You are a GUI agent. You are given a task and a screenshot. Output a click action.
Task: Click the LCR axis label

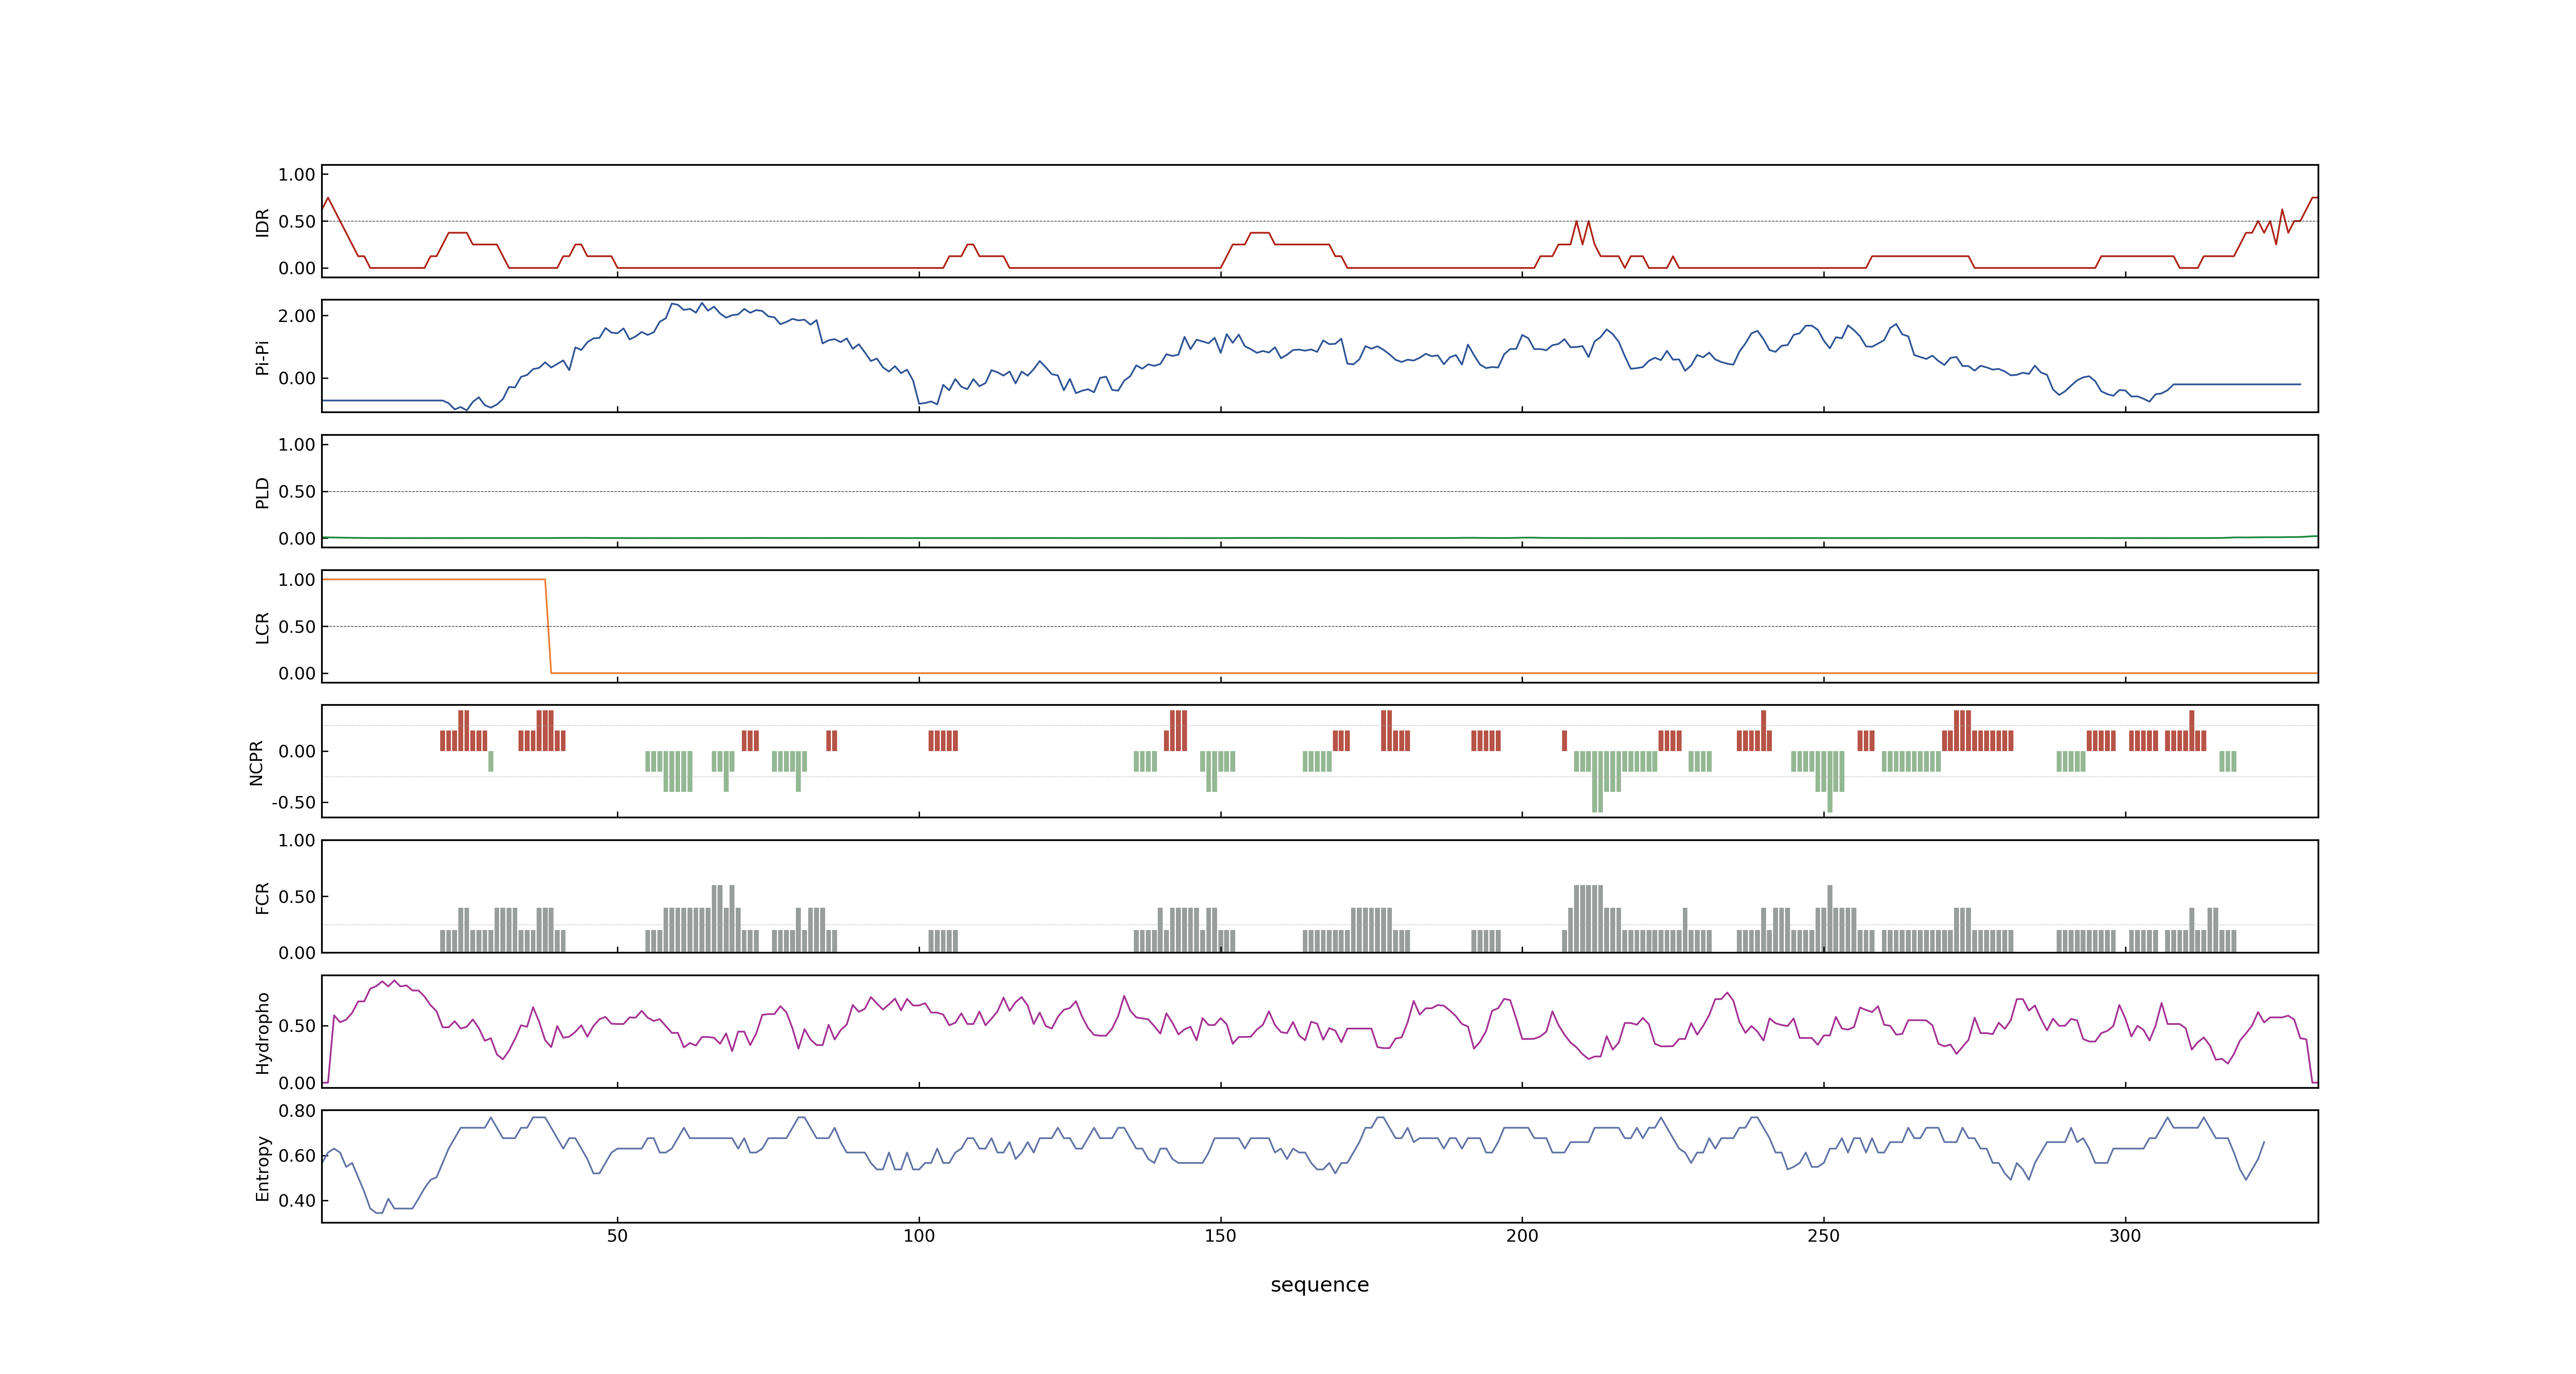tap(262, 628)
